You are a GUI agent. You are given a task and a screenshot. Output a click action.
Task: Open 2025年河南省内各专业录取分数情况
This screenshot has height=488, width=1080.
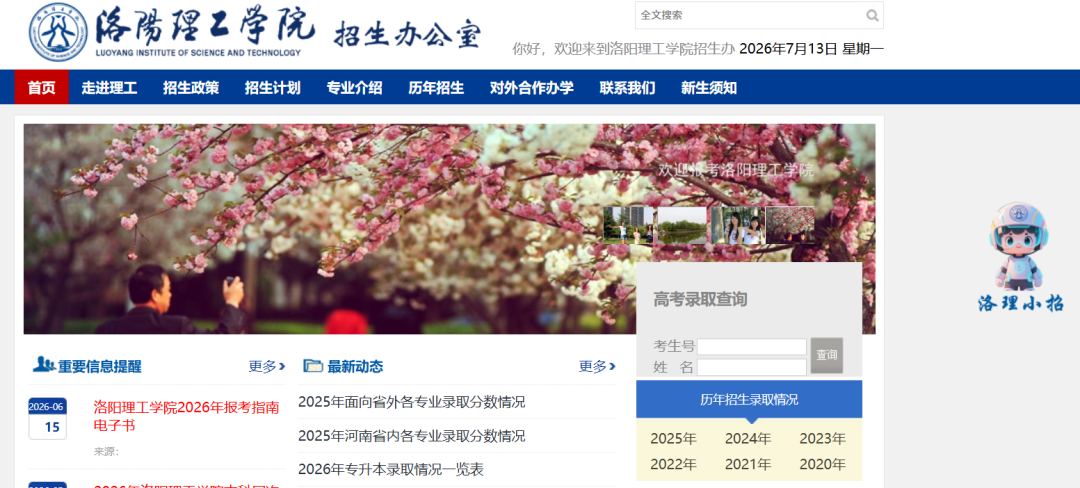[x=412, y=436]
